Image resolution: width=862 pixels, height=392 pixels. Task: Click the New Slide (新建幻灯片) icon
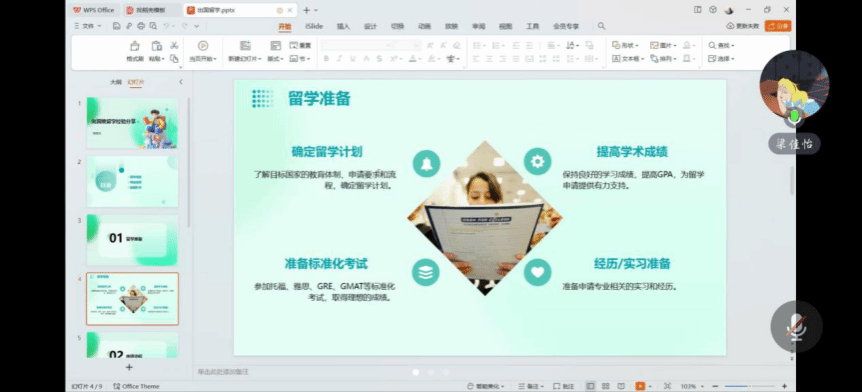click(x=245, y=46)
